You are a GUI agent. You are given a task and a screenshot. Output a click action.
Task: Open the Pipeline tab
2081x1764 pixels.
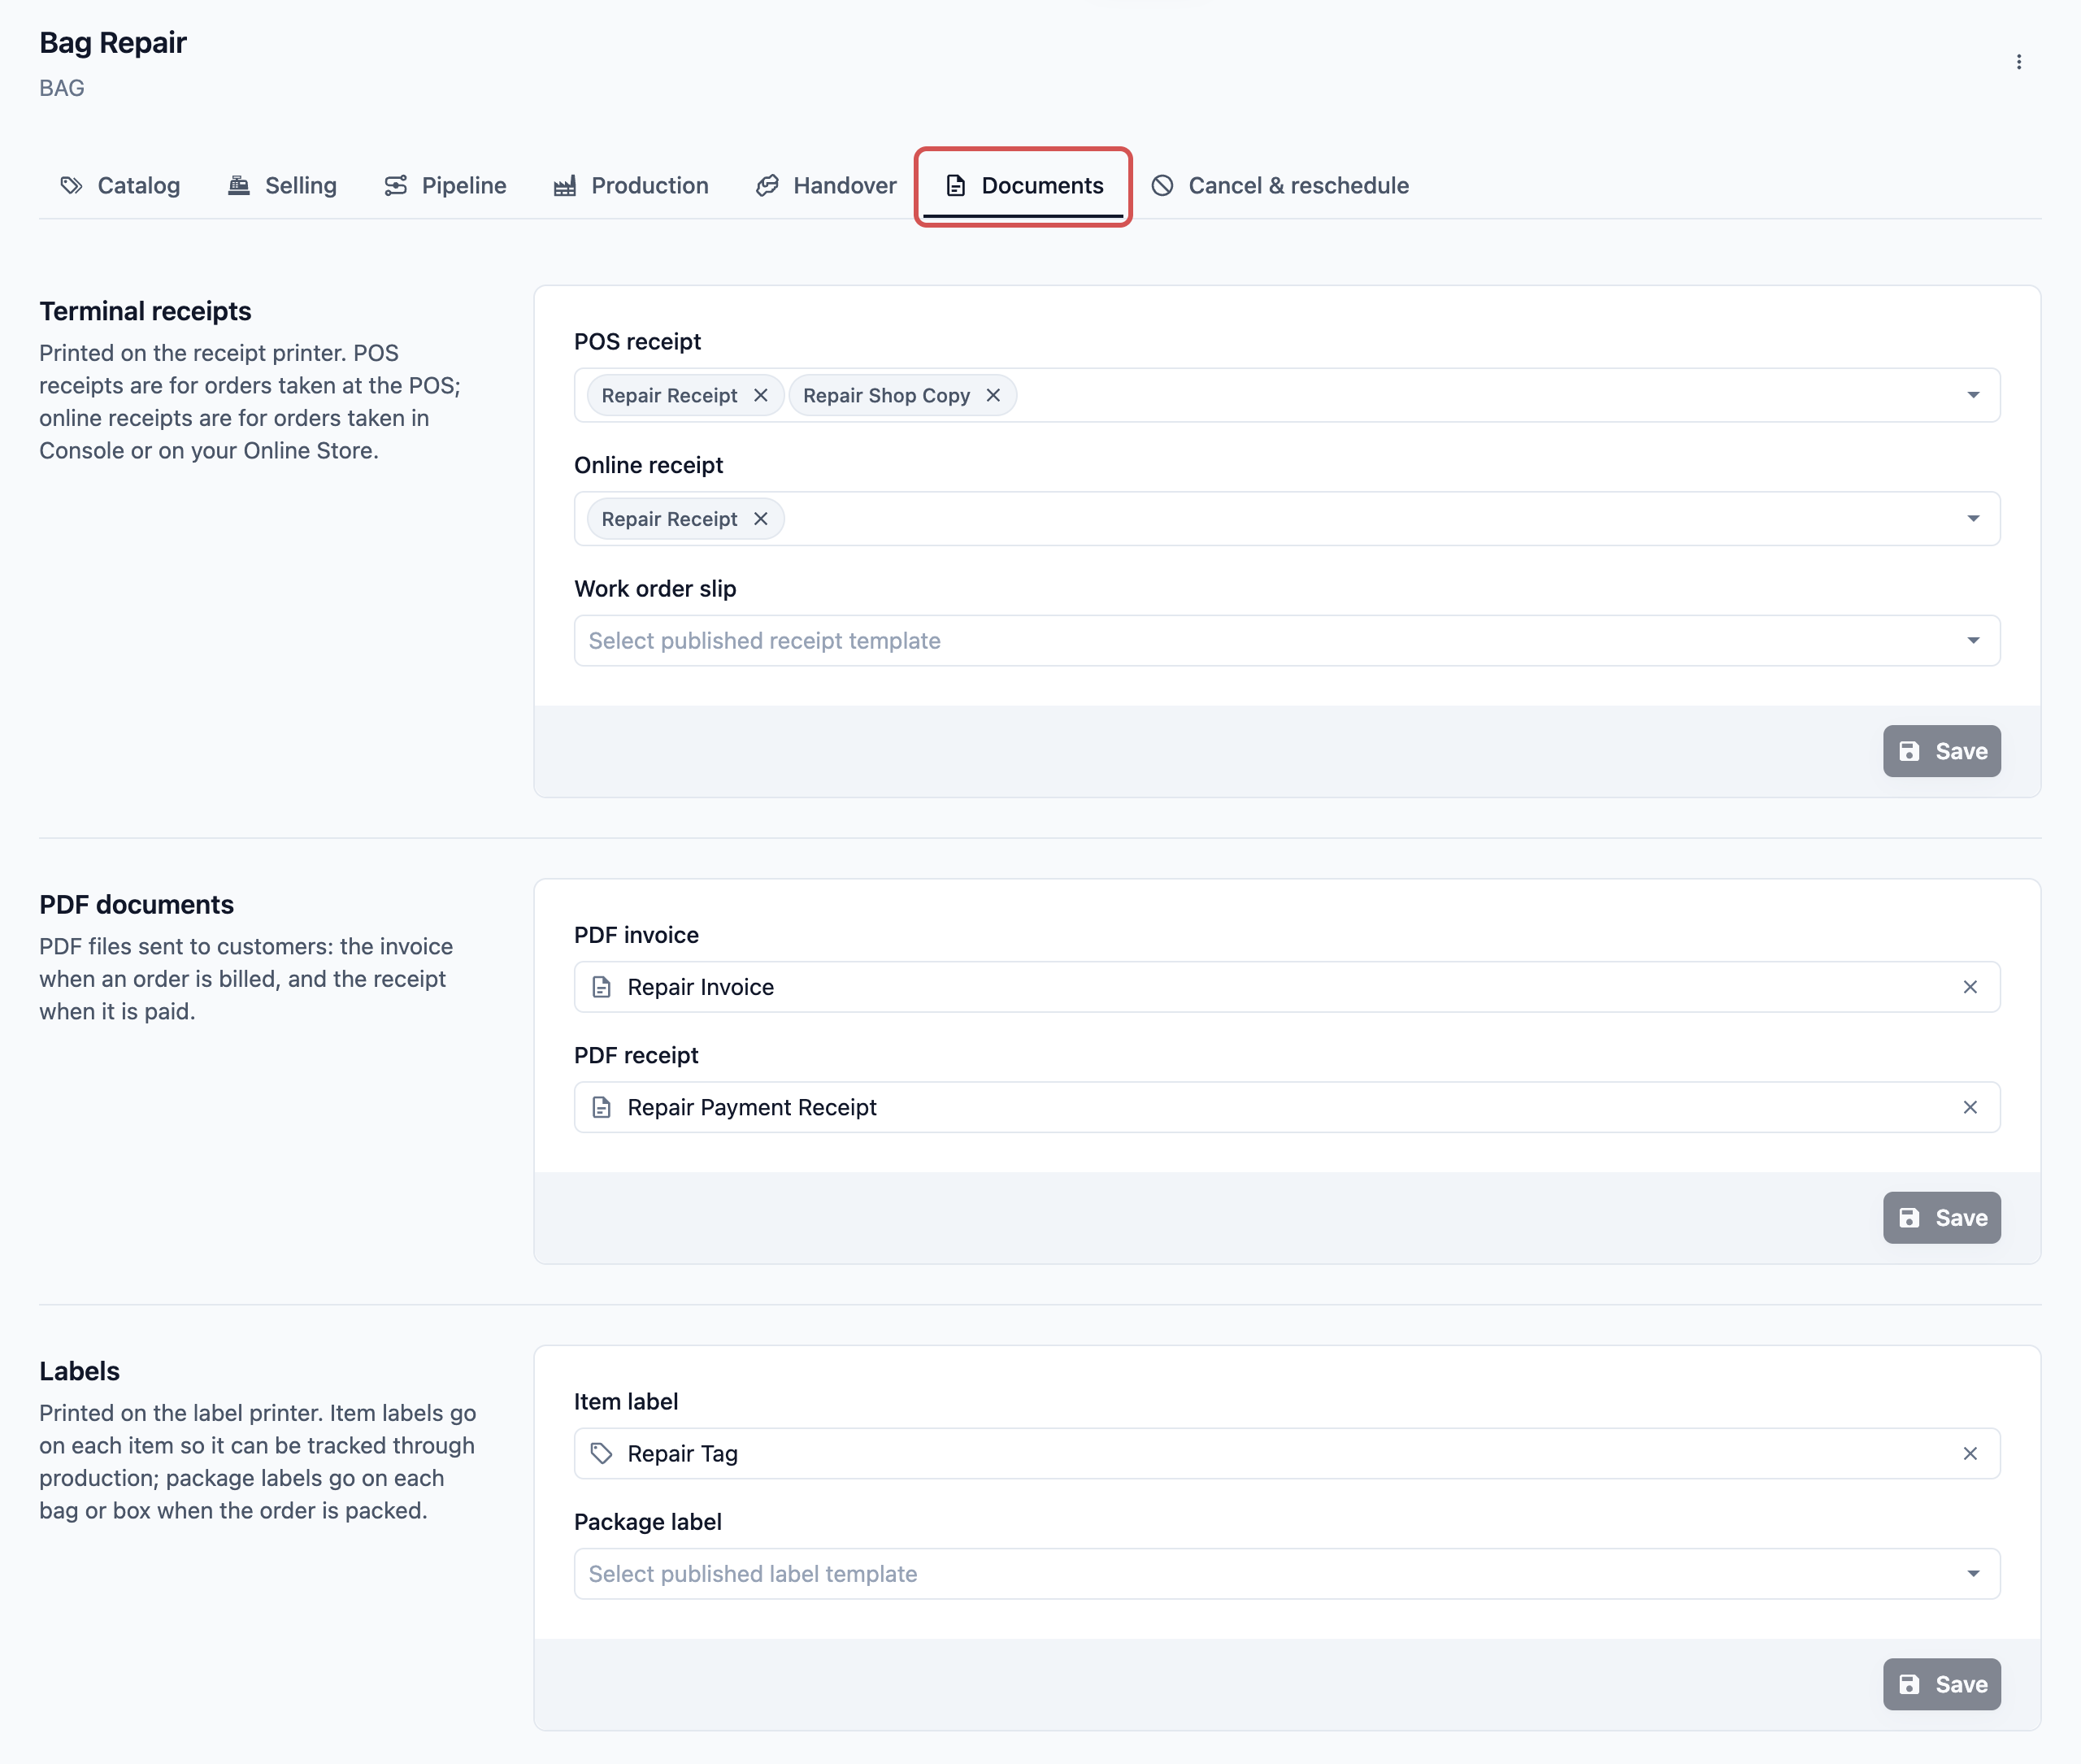[445, 186]
